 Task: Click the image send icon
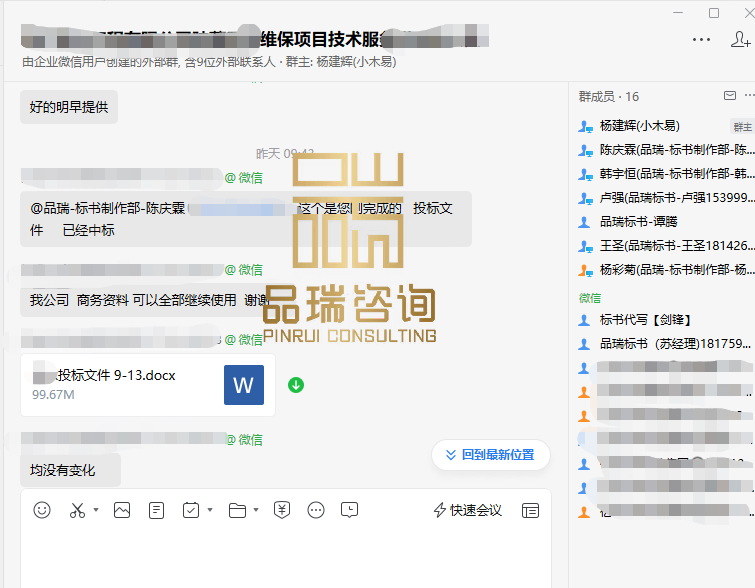click(x=122, y=510)
